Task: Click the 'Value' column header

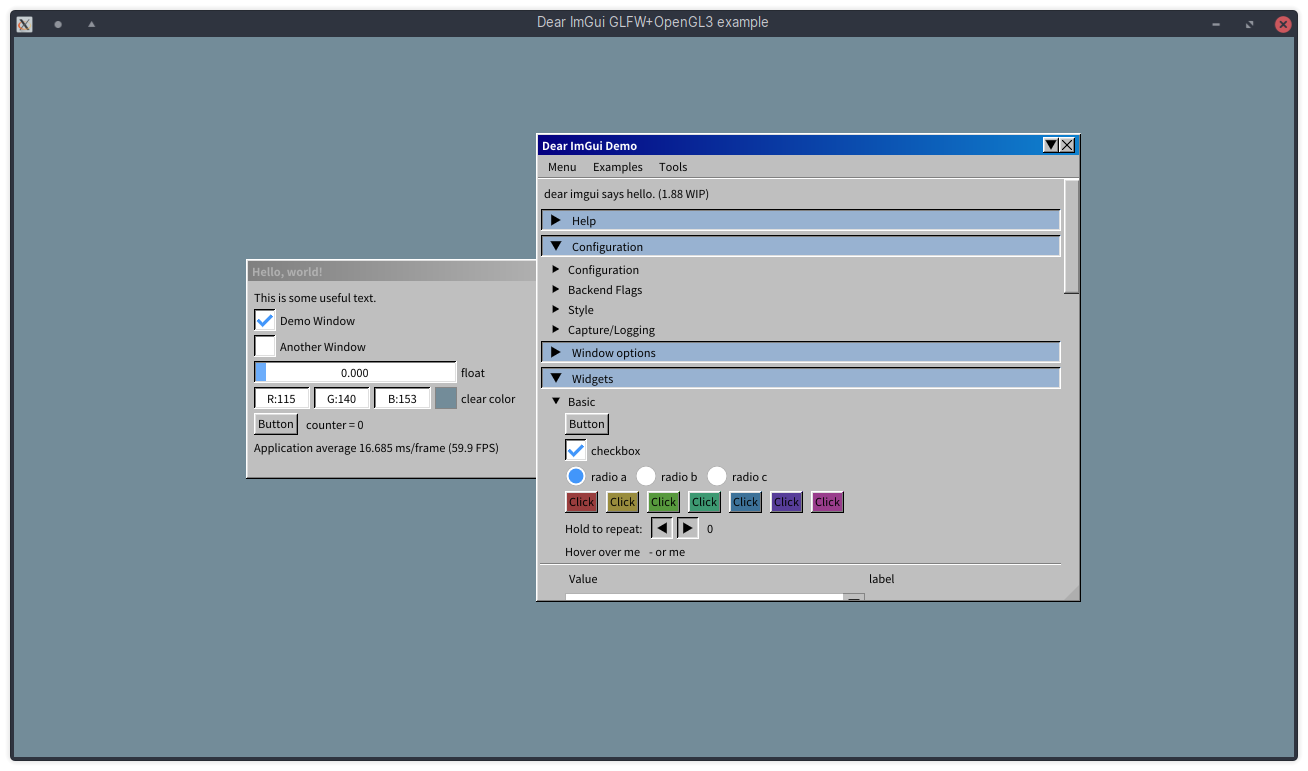Action: 583,578
